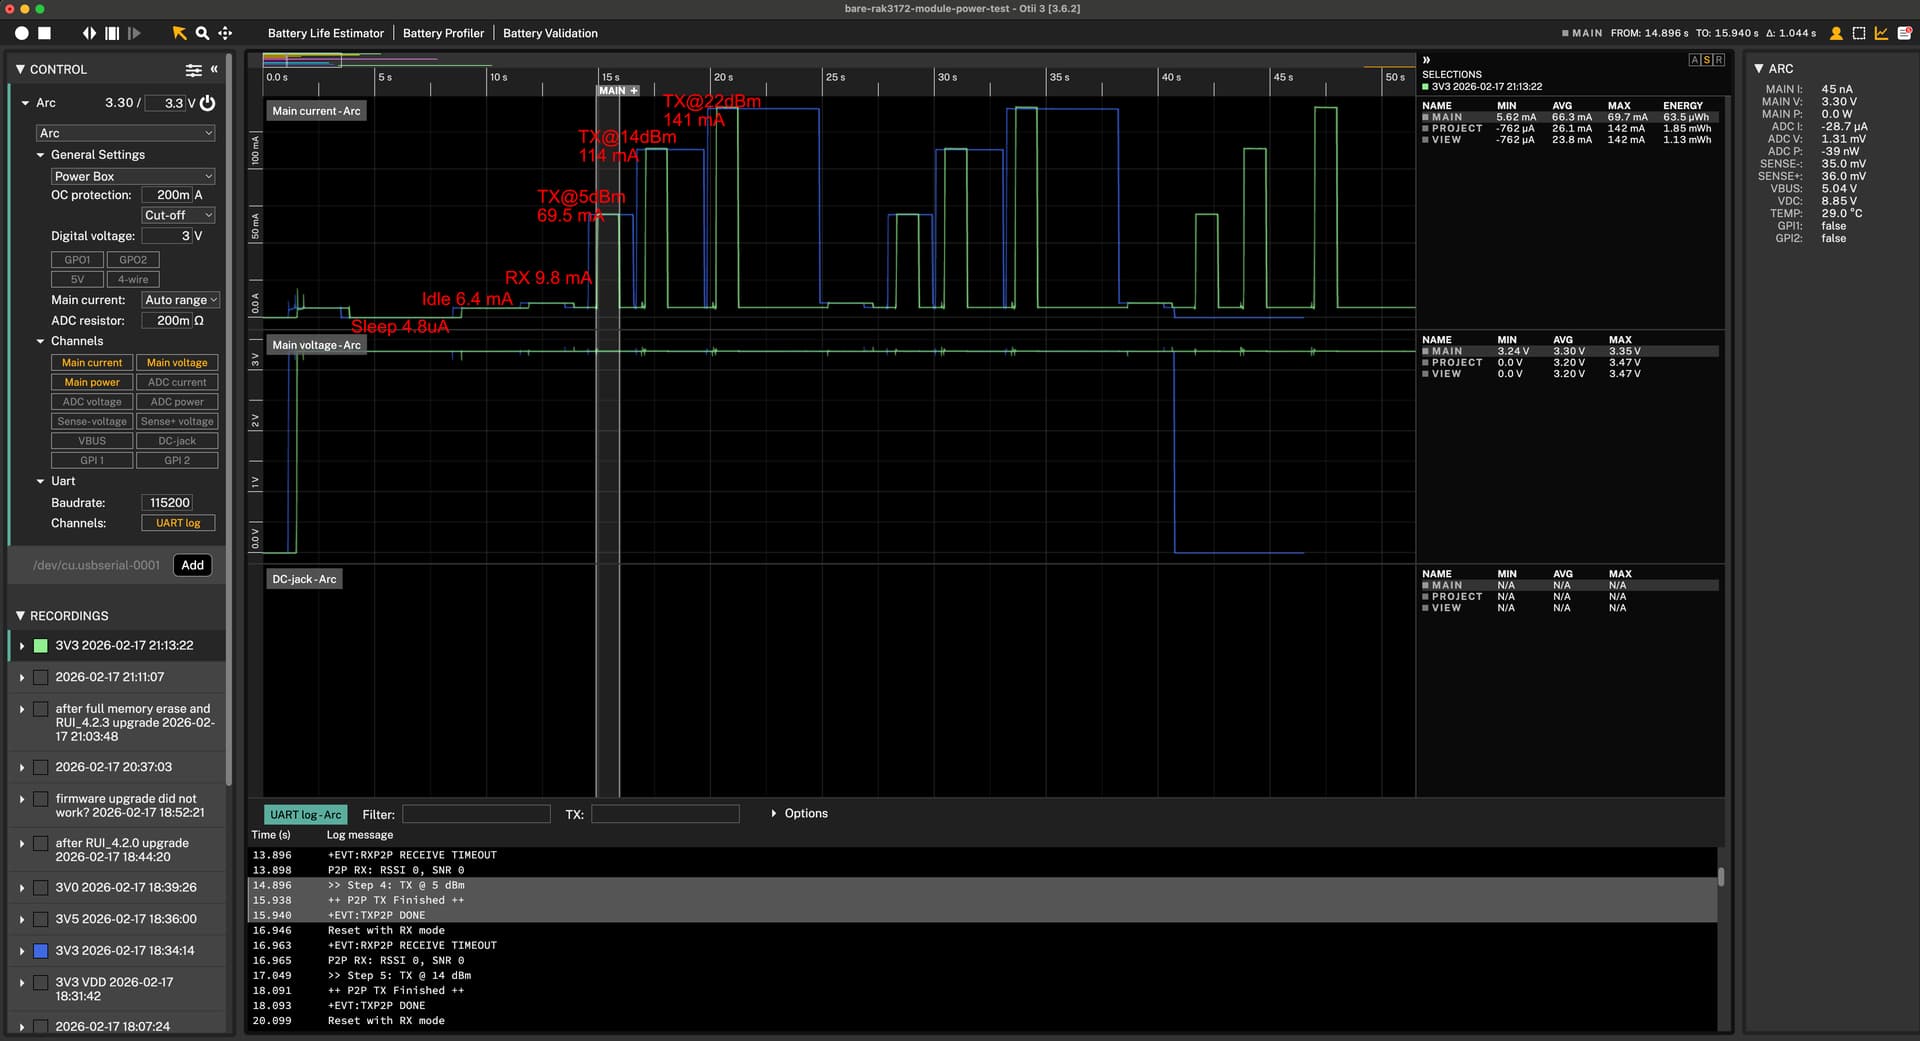Click the Add serial device button
Viewport: 1920px width, 1041px height.
pos(192,565)
